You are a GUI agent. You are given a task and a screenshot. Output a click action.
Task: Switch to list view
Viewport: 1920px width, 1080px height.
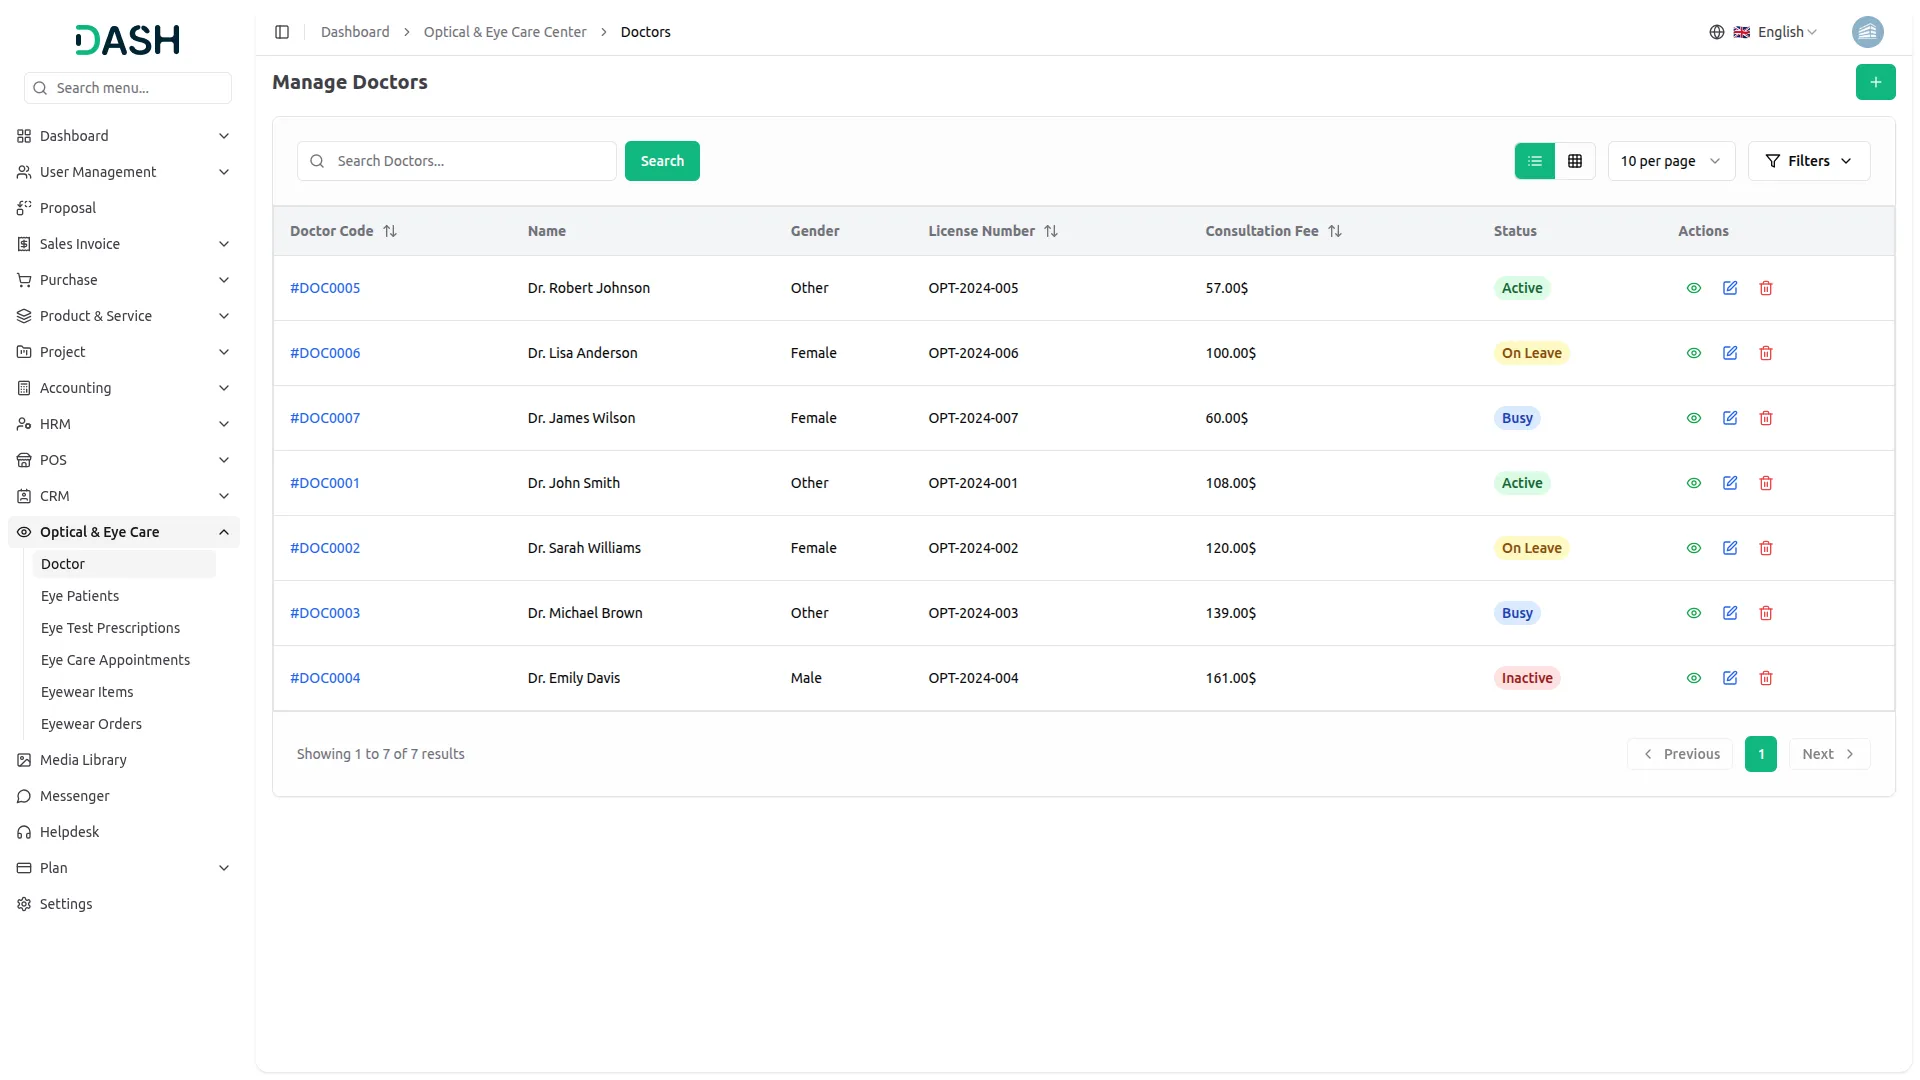(1535, 161)
